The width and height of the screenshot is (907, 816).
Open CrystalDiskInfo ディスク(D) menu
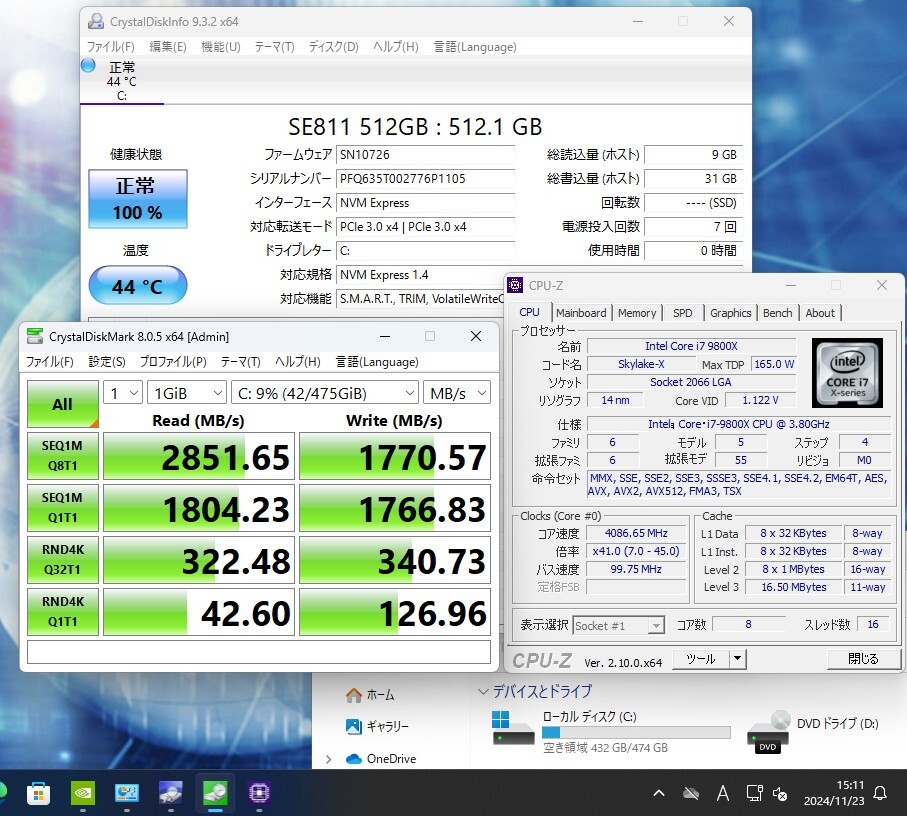click(x=333, y=47)
